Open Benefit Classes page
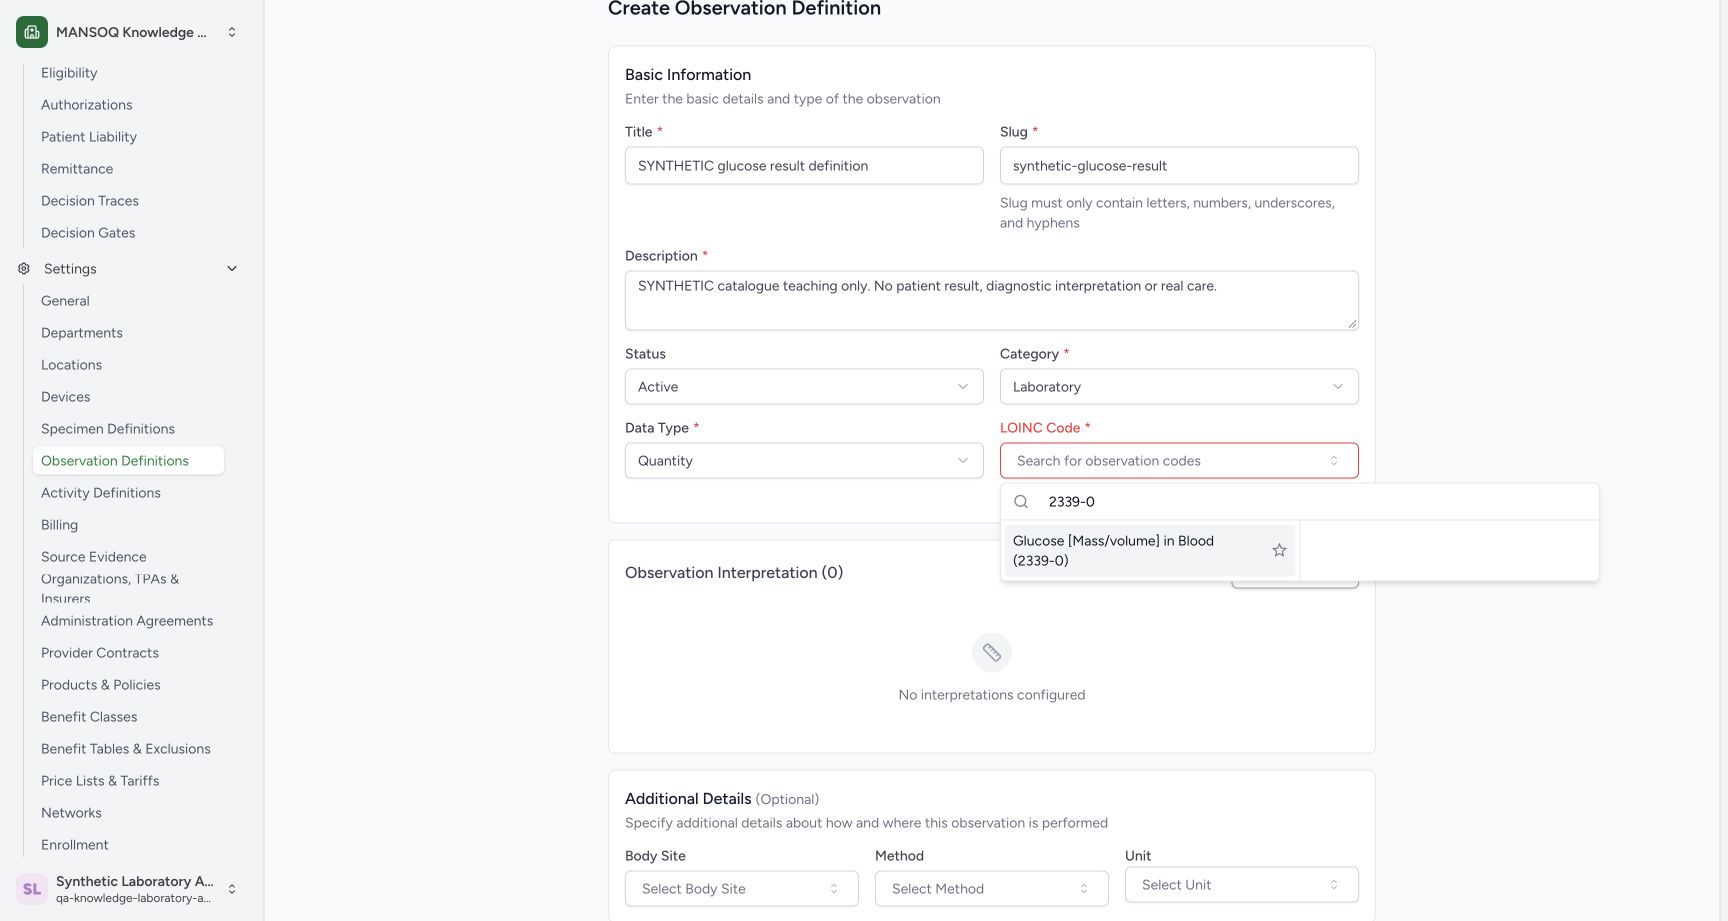1728x921 pixels. [89, 717]
